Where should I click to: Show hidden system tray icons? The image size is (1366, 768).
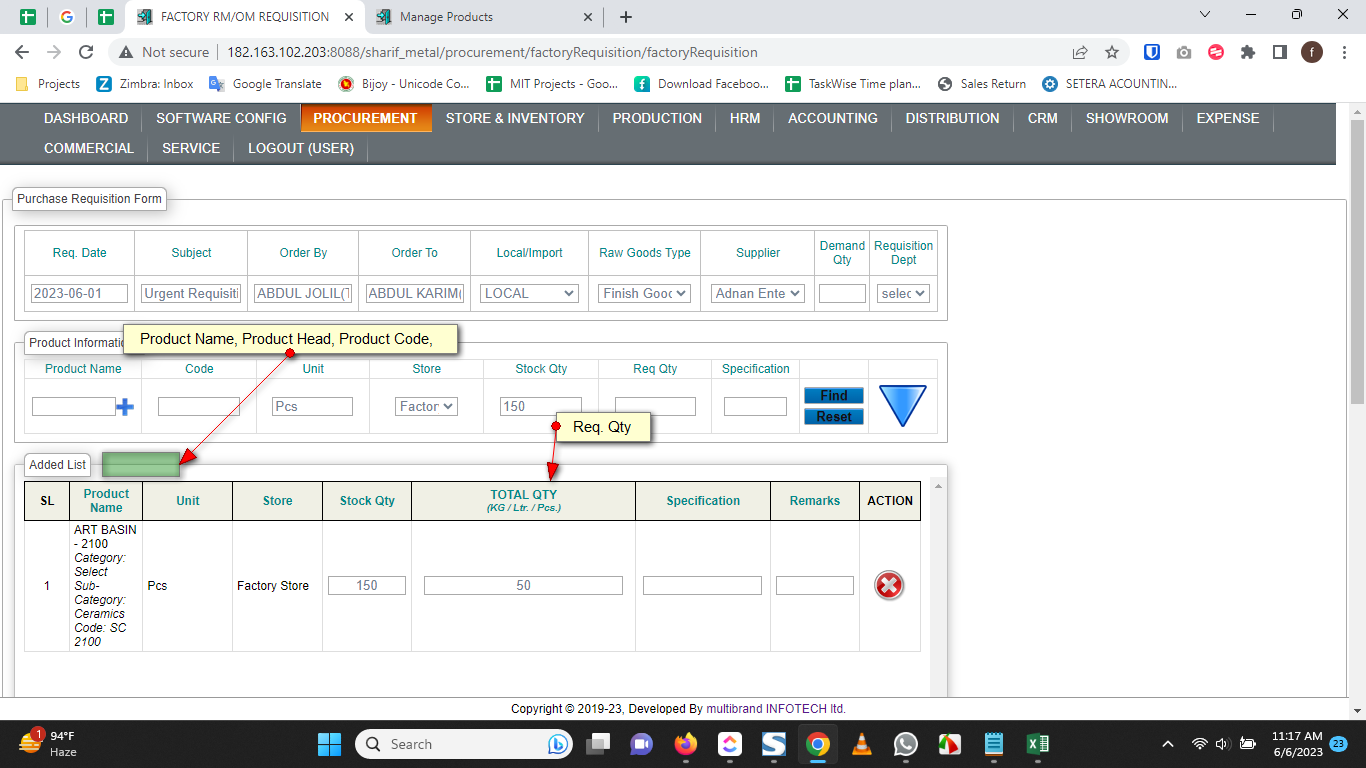click(1167, 744)
